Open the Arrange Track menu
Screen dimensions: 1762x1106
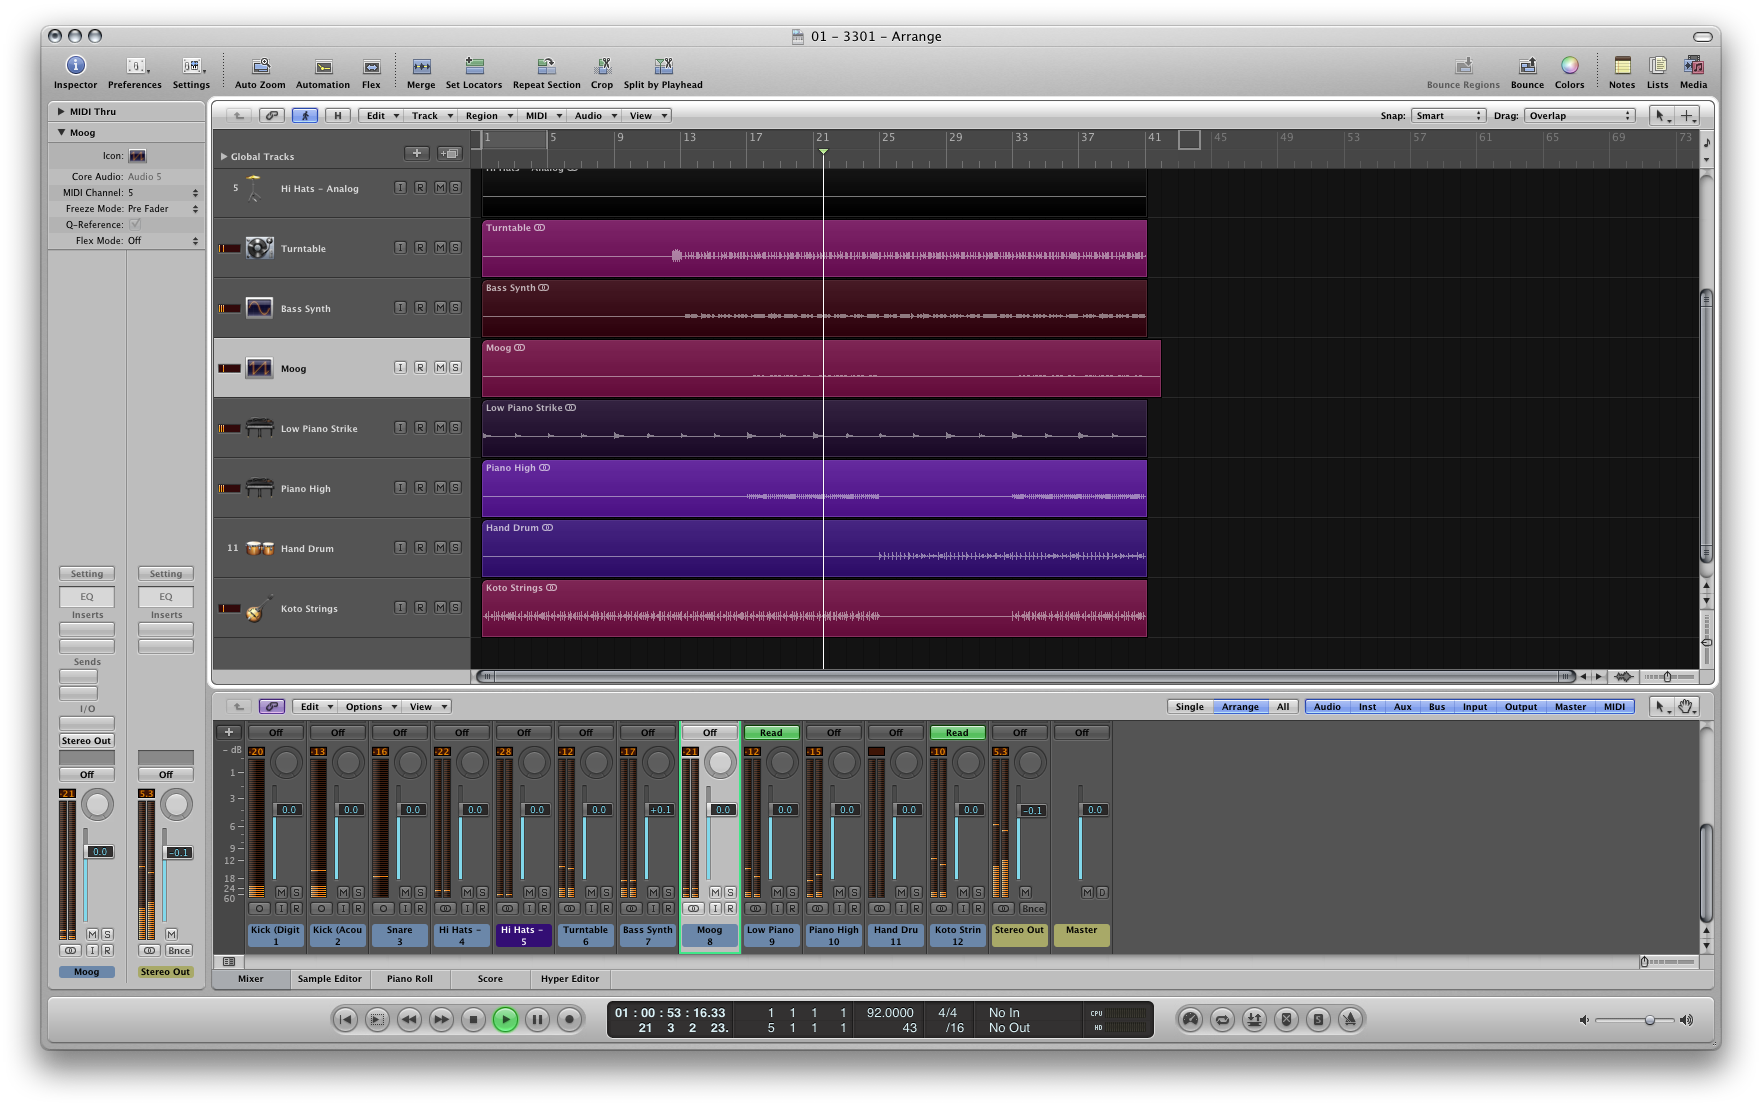point(430,116)
